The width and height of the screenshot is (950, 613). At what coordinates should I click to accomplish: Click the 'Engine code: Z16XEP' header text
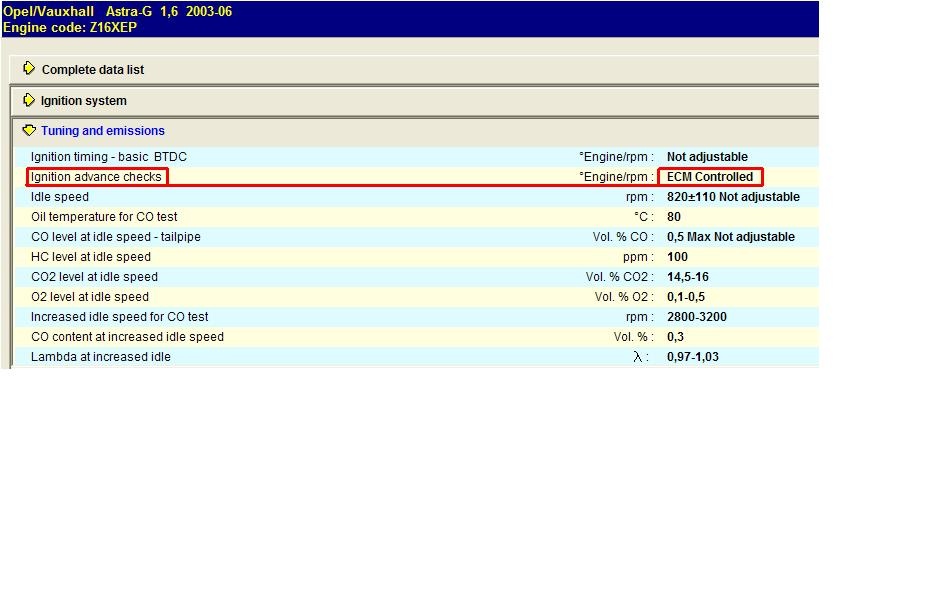[70, 27]
